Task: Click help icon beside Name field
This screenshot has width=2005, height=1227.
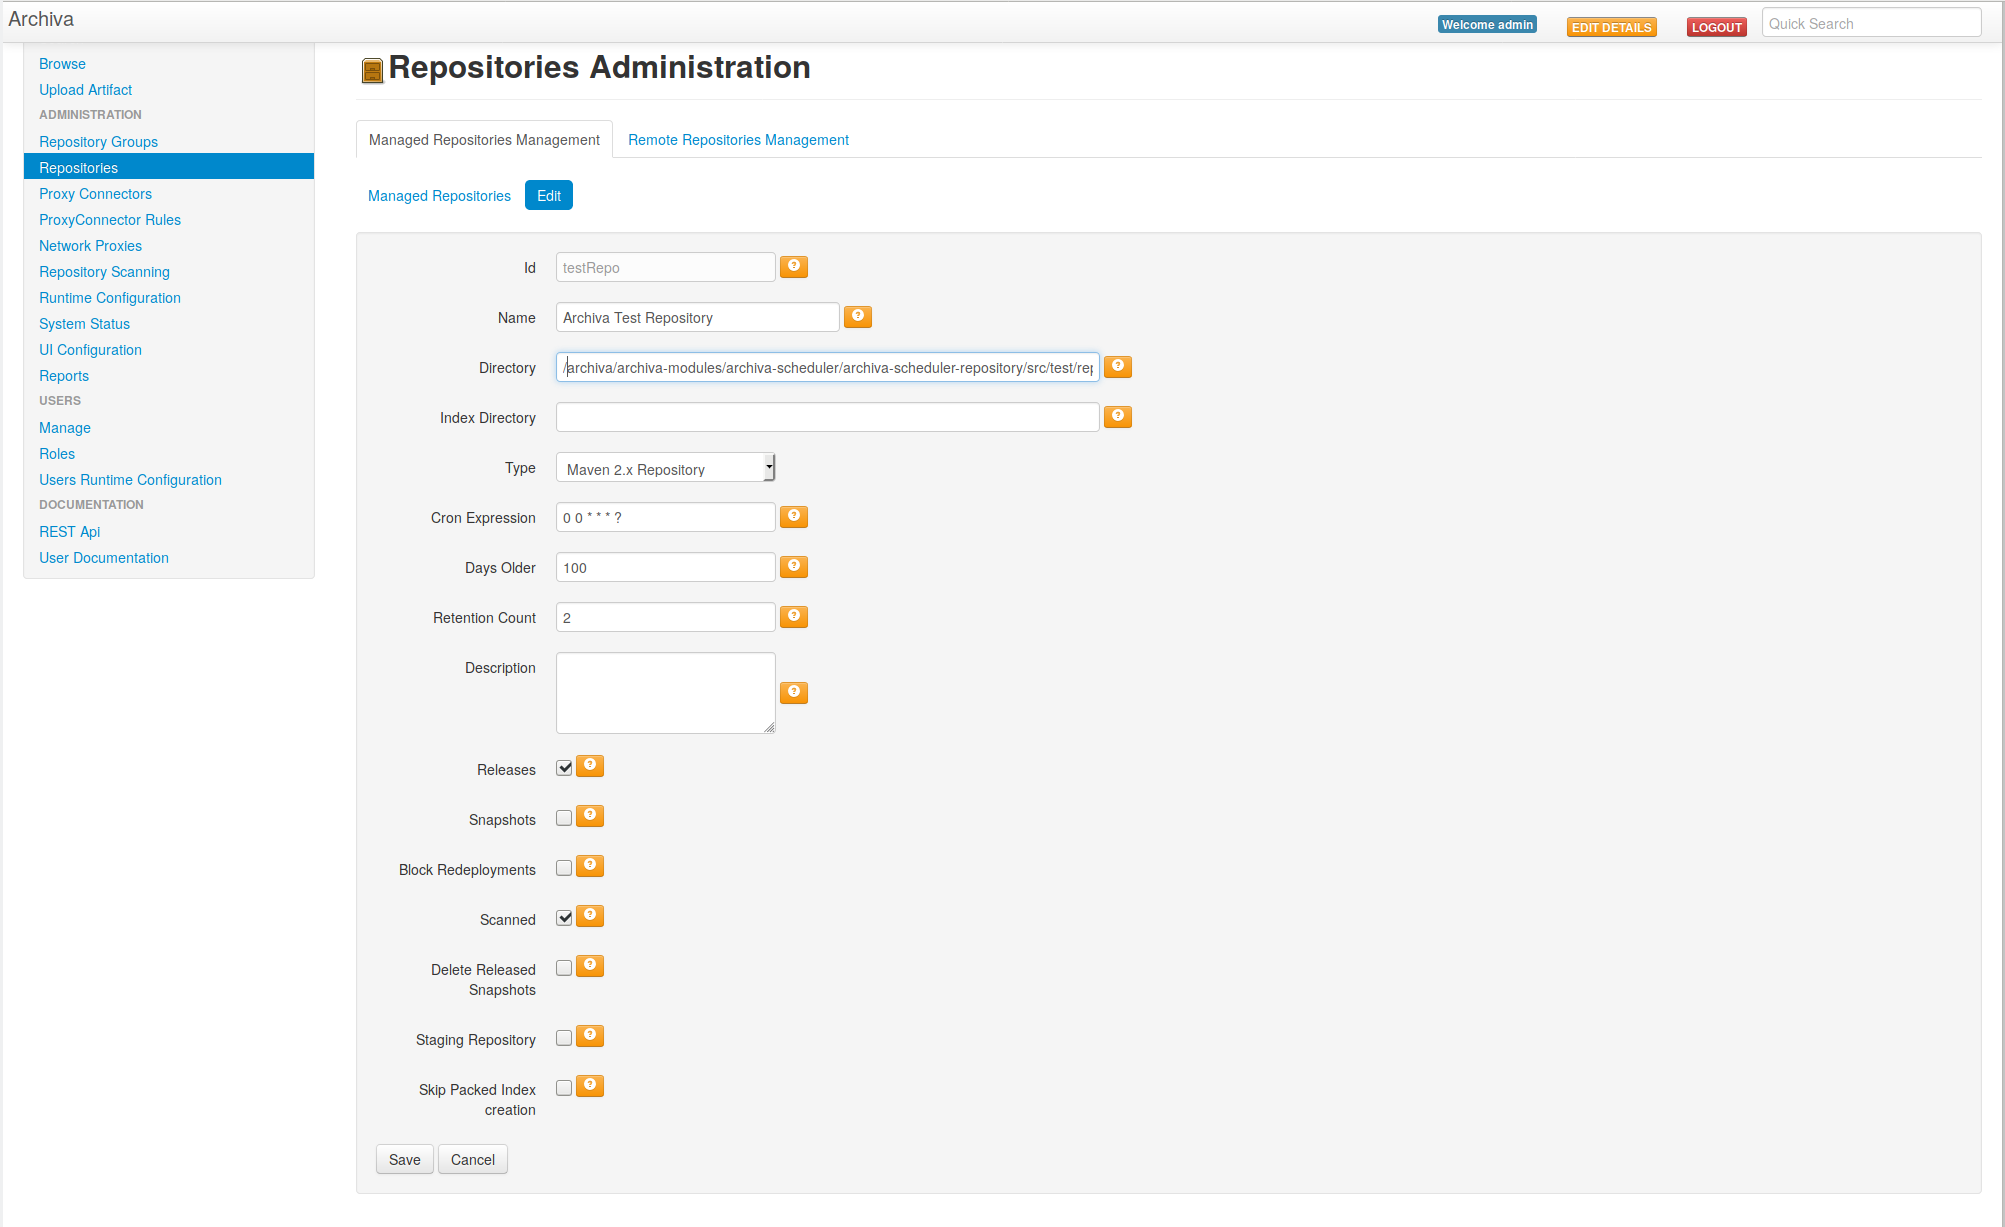Action: pos(857,316)
